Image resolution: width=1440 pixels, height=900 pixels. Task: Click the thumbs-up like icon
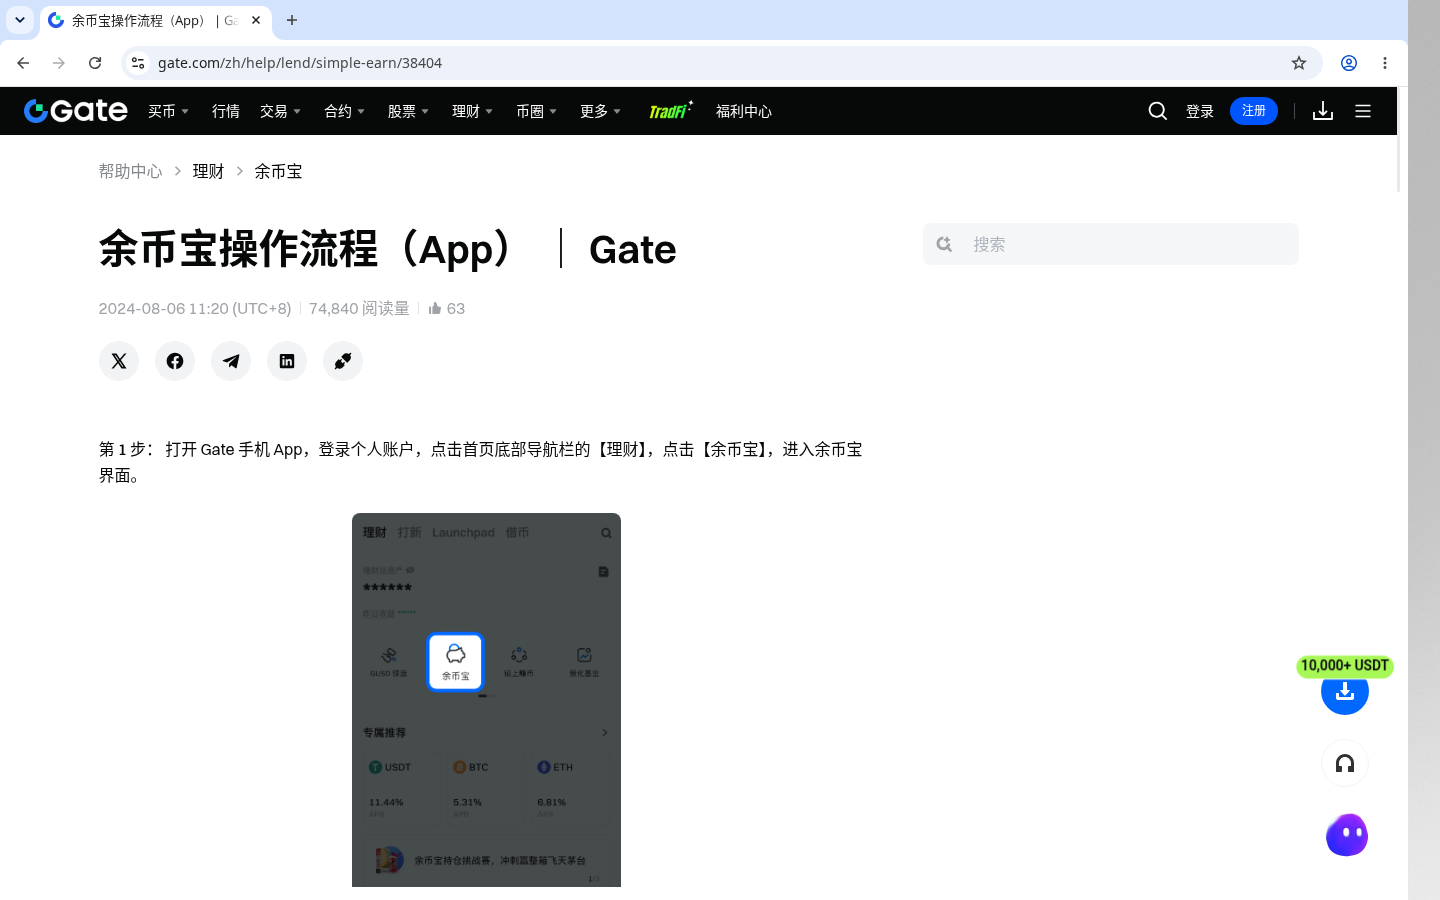[435, 308]
